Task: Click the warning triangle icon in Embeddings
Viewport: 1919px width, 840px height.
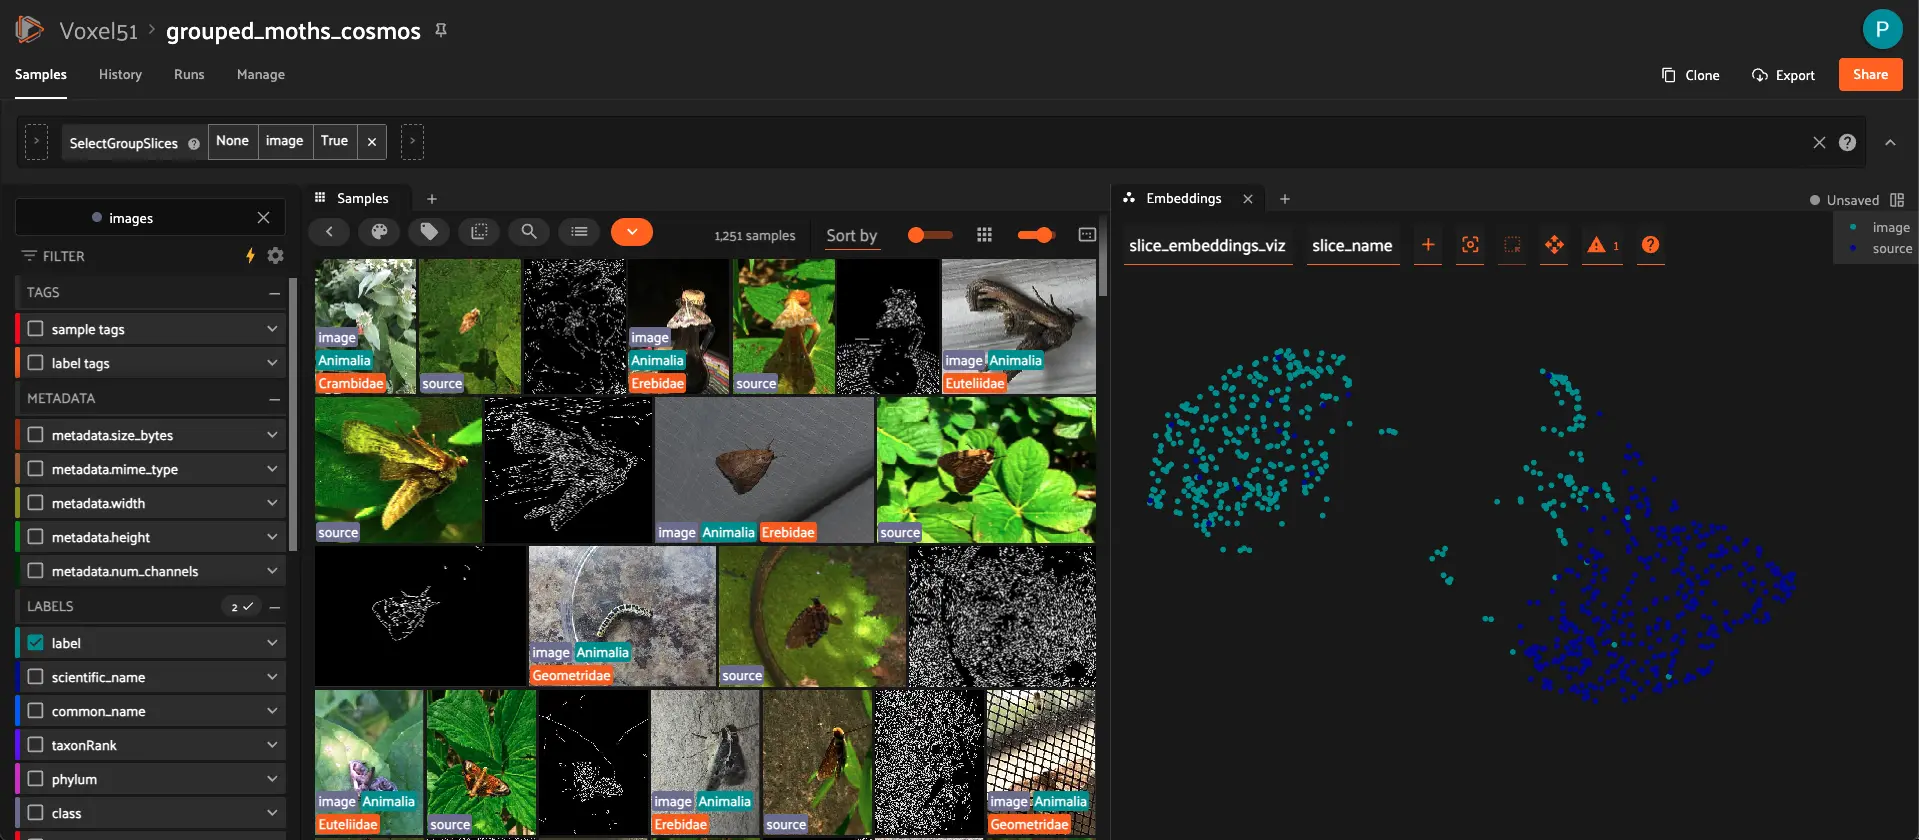Action: [x=1596, y=245]
